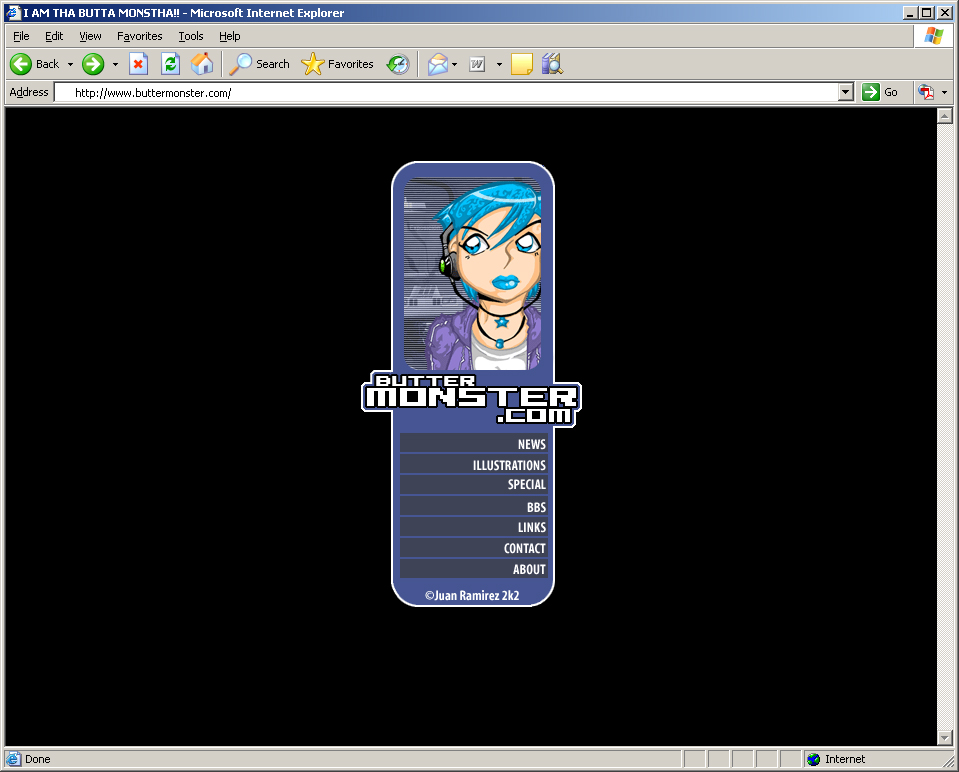Click the scrollbar down arrow

(944, 738)
